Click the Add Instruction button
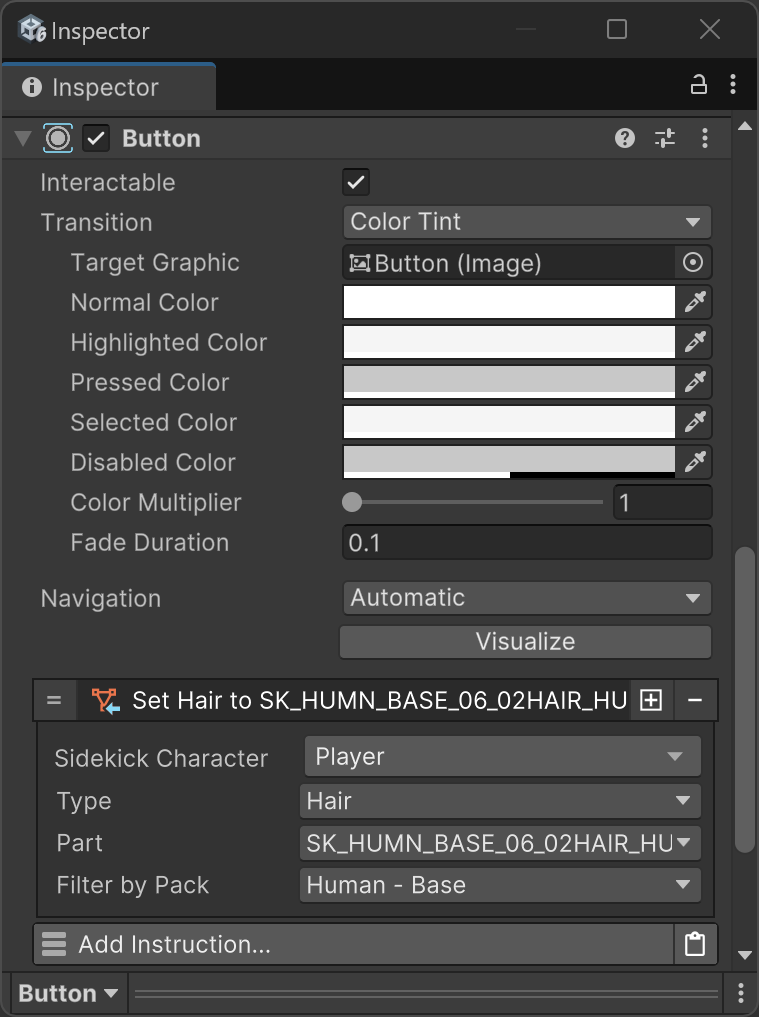The width and height of the screenshot is (759, 1017). click(x=355, y=944)
